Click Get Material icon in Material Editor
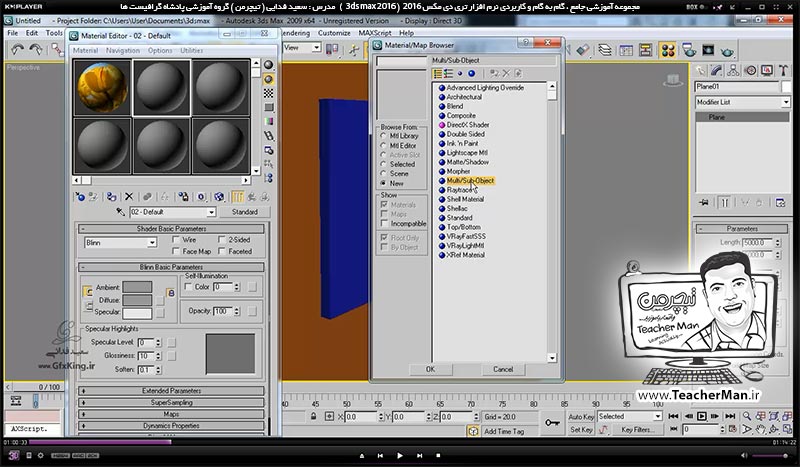Image resolution: width=800 pixels, height=467 pixels. click(x=80, y=197)
